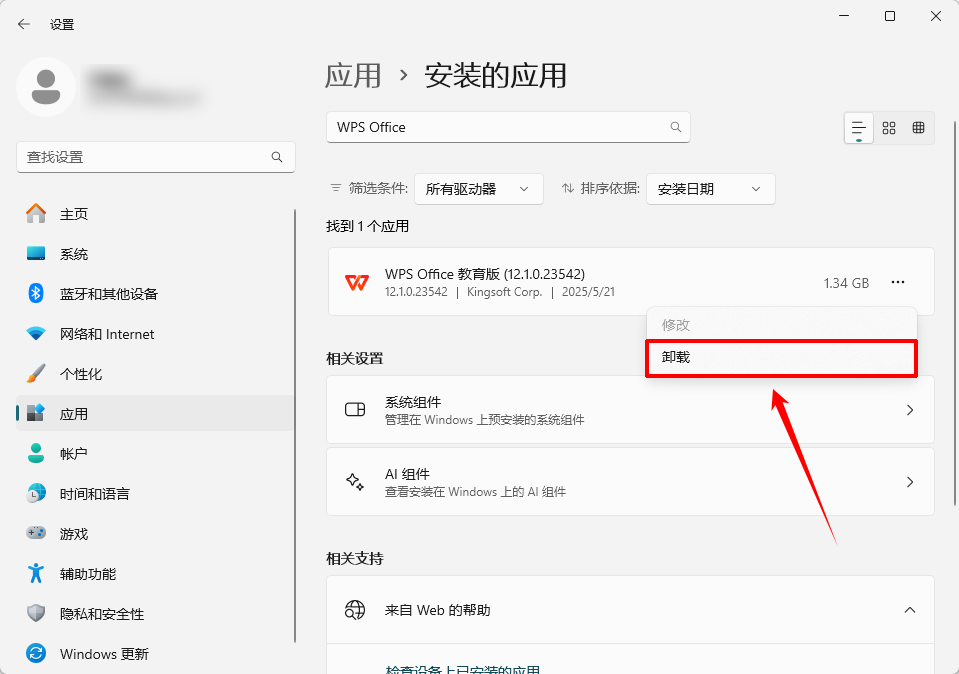Image resolution: width=959 pixels, height=674 pixels.
Task: Click the Bluetooth icon for 蓝牙和其他设备
Action: coord(36,294)
